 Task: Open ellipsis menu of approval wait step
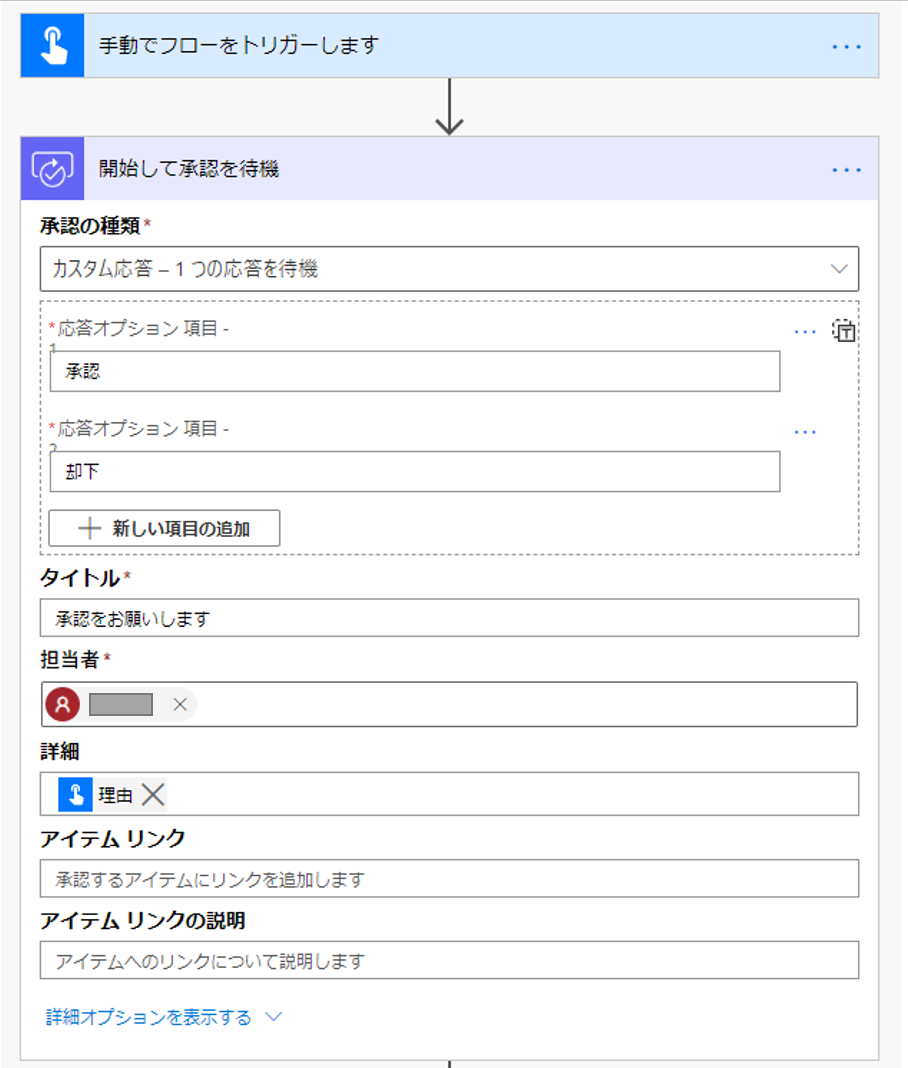click(846, 169)
